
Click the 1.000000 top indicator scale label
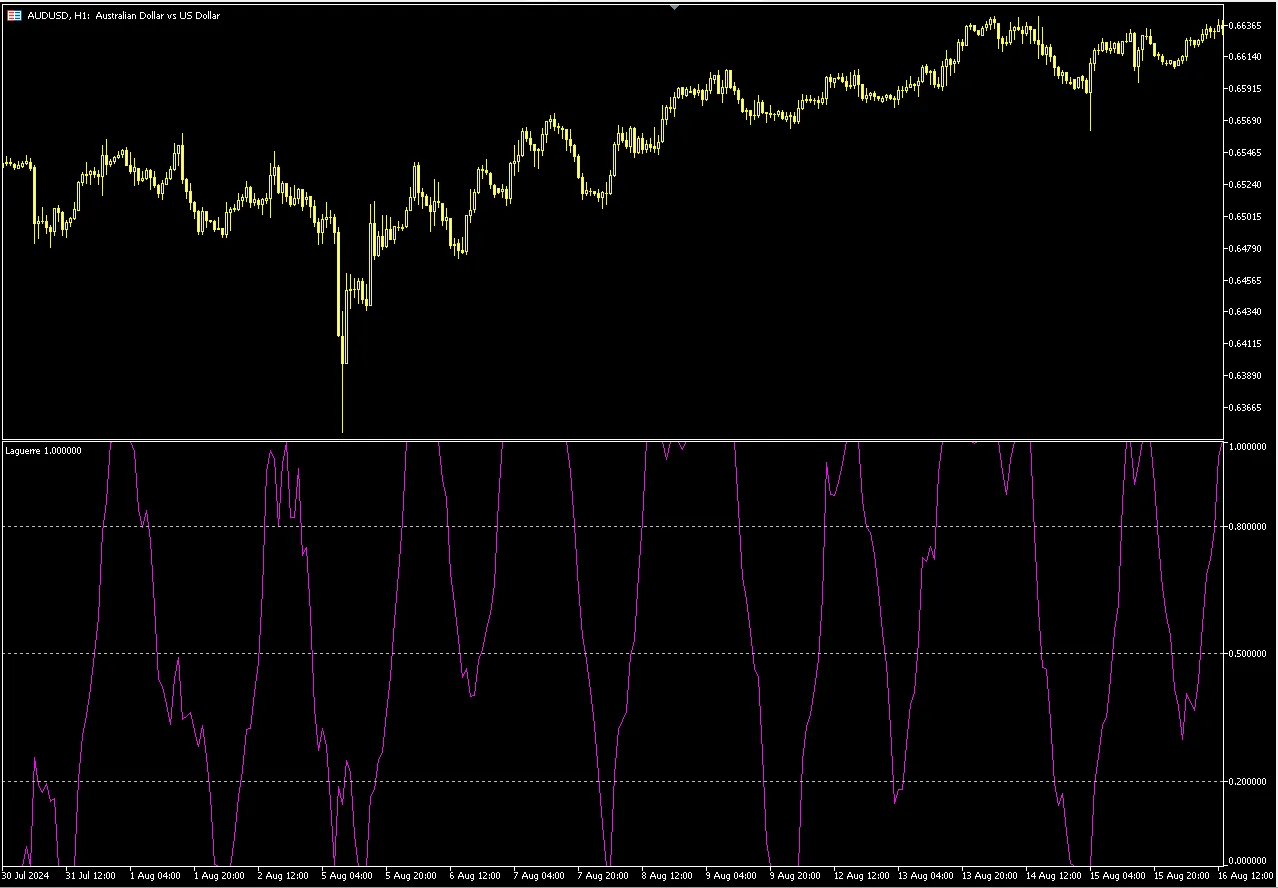click(1248, 447)
